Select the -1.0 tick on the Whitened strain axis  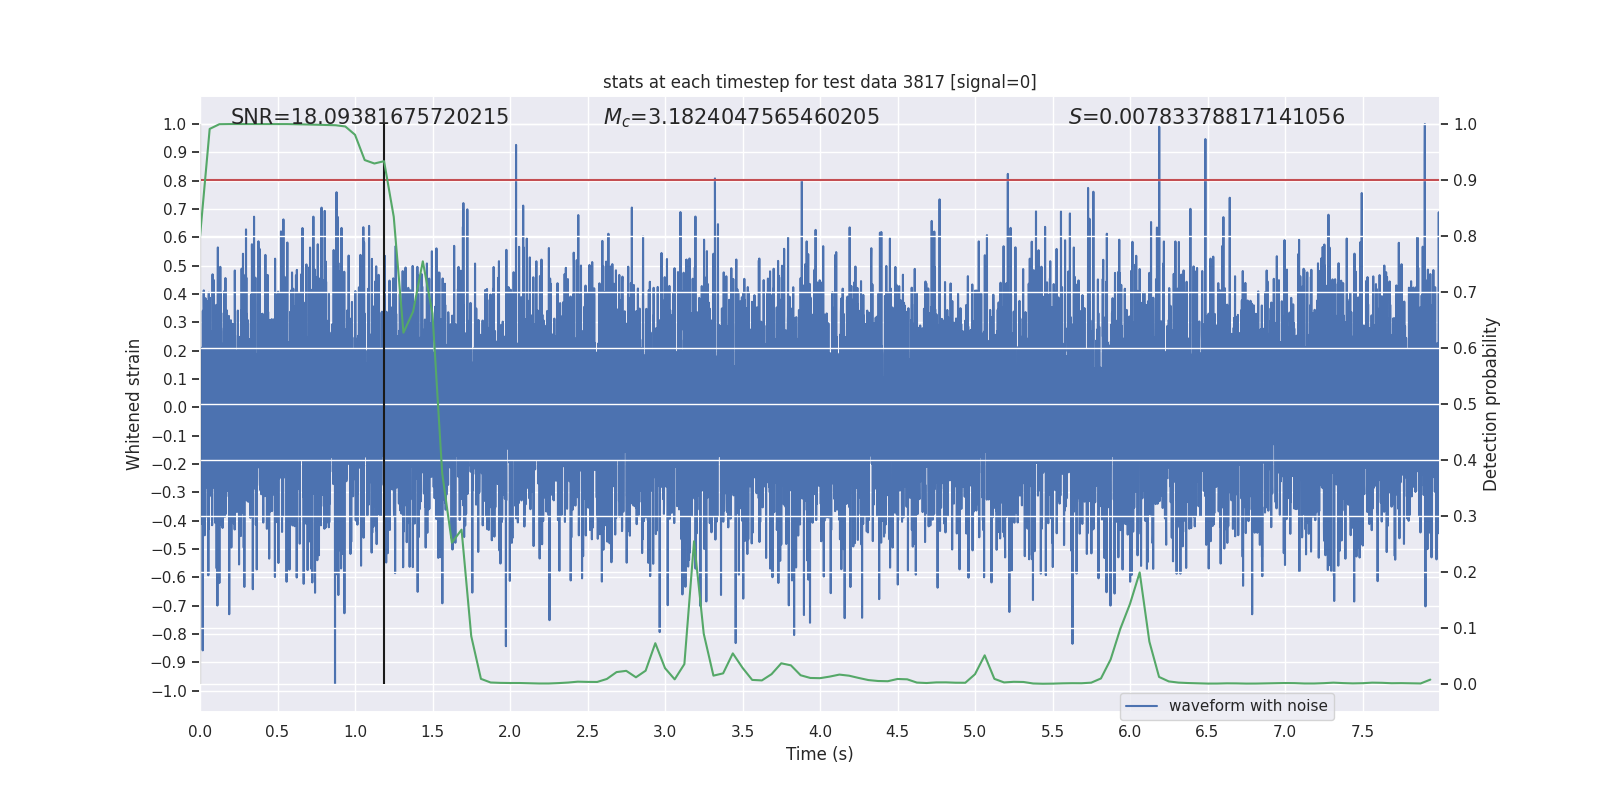click(169, 691)
